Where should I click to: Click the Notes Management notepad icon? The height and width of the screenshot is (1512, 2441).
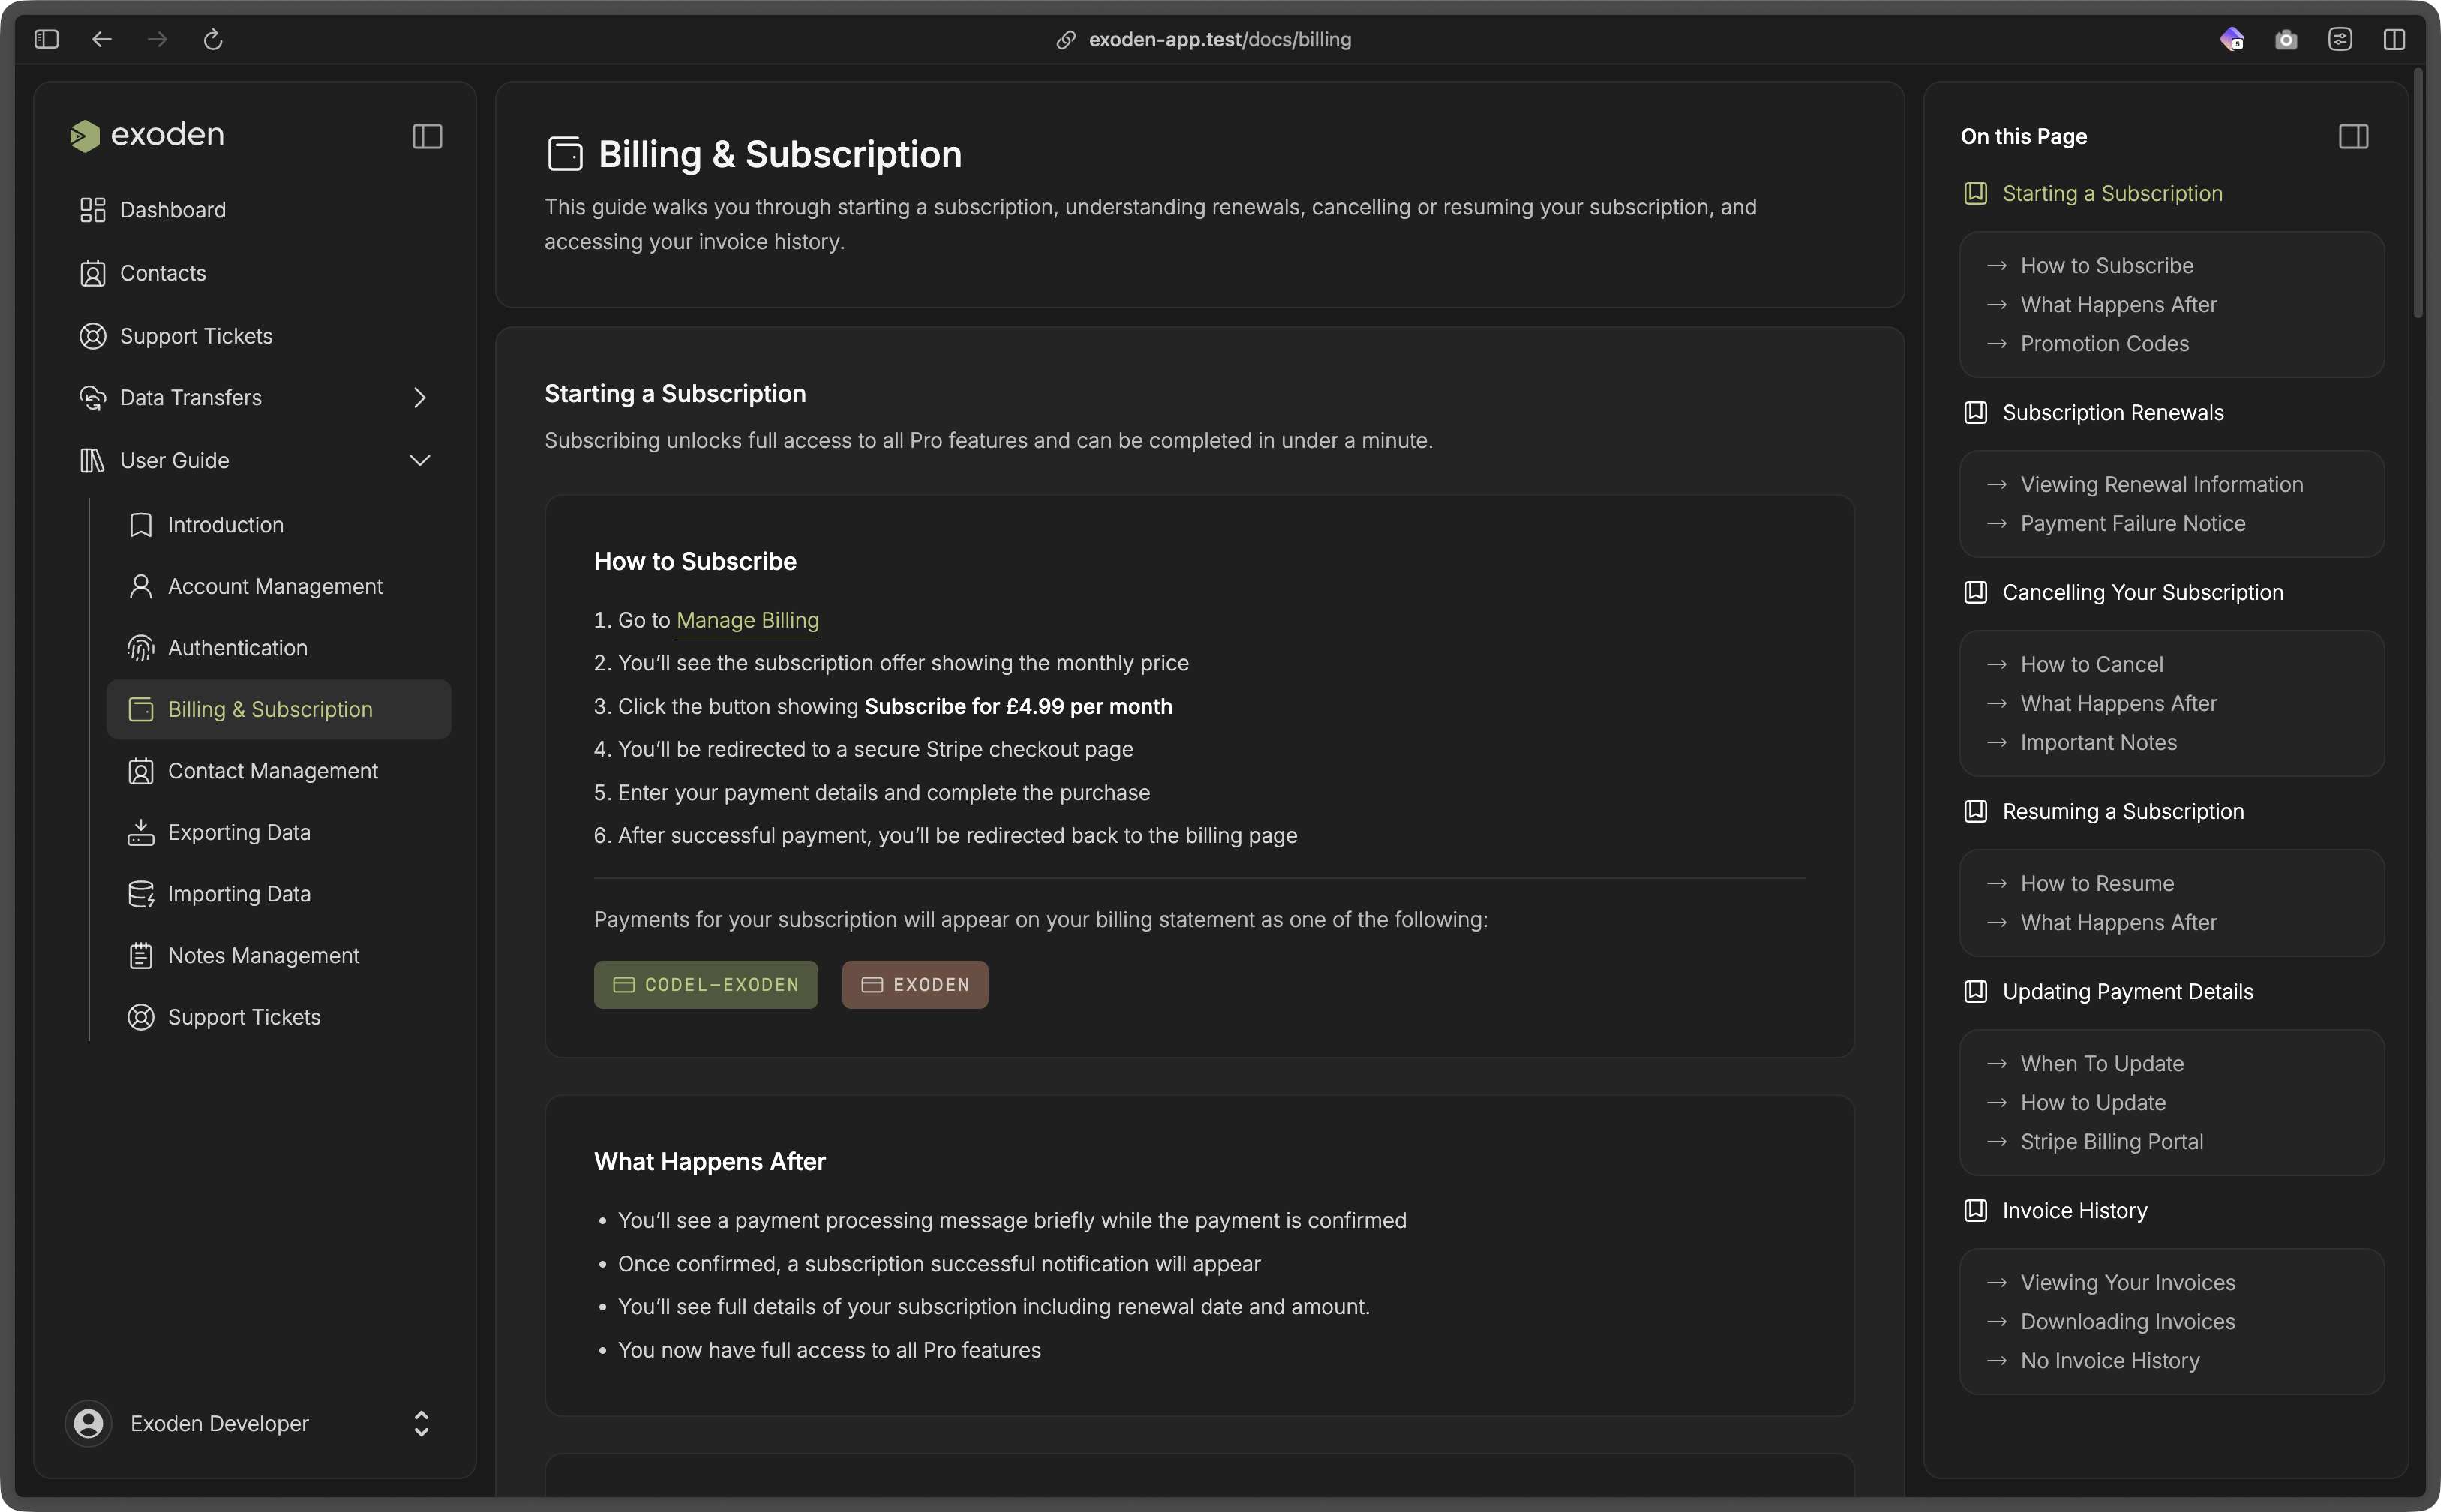click(x=141, y=955)
